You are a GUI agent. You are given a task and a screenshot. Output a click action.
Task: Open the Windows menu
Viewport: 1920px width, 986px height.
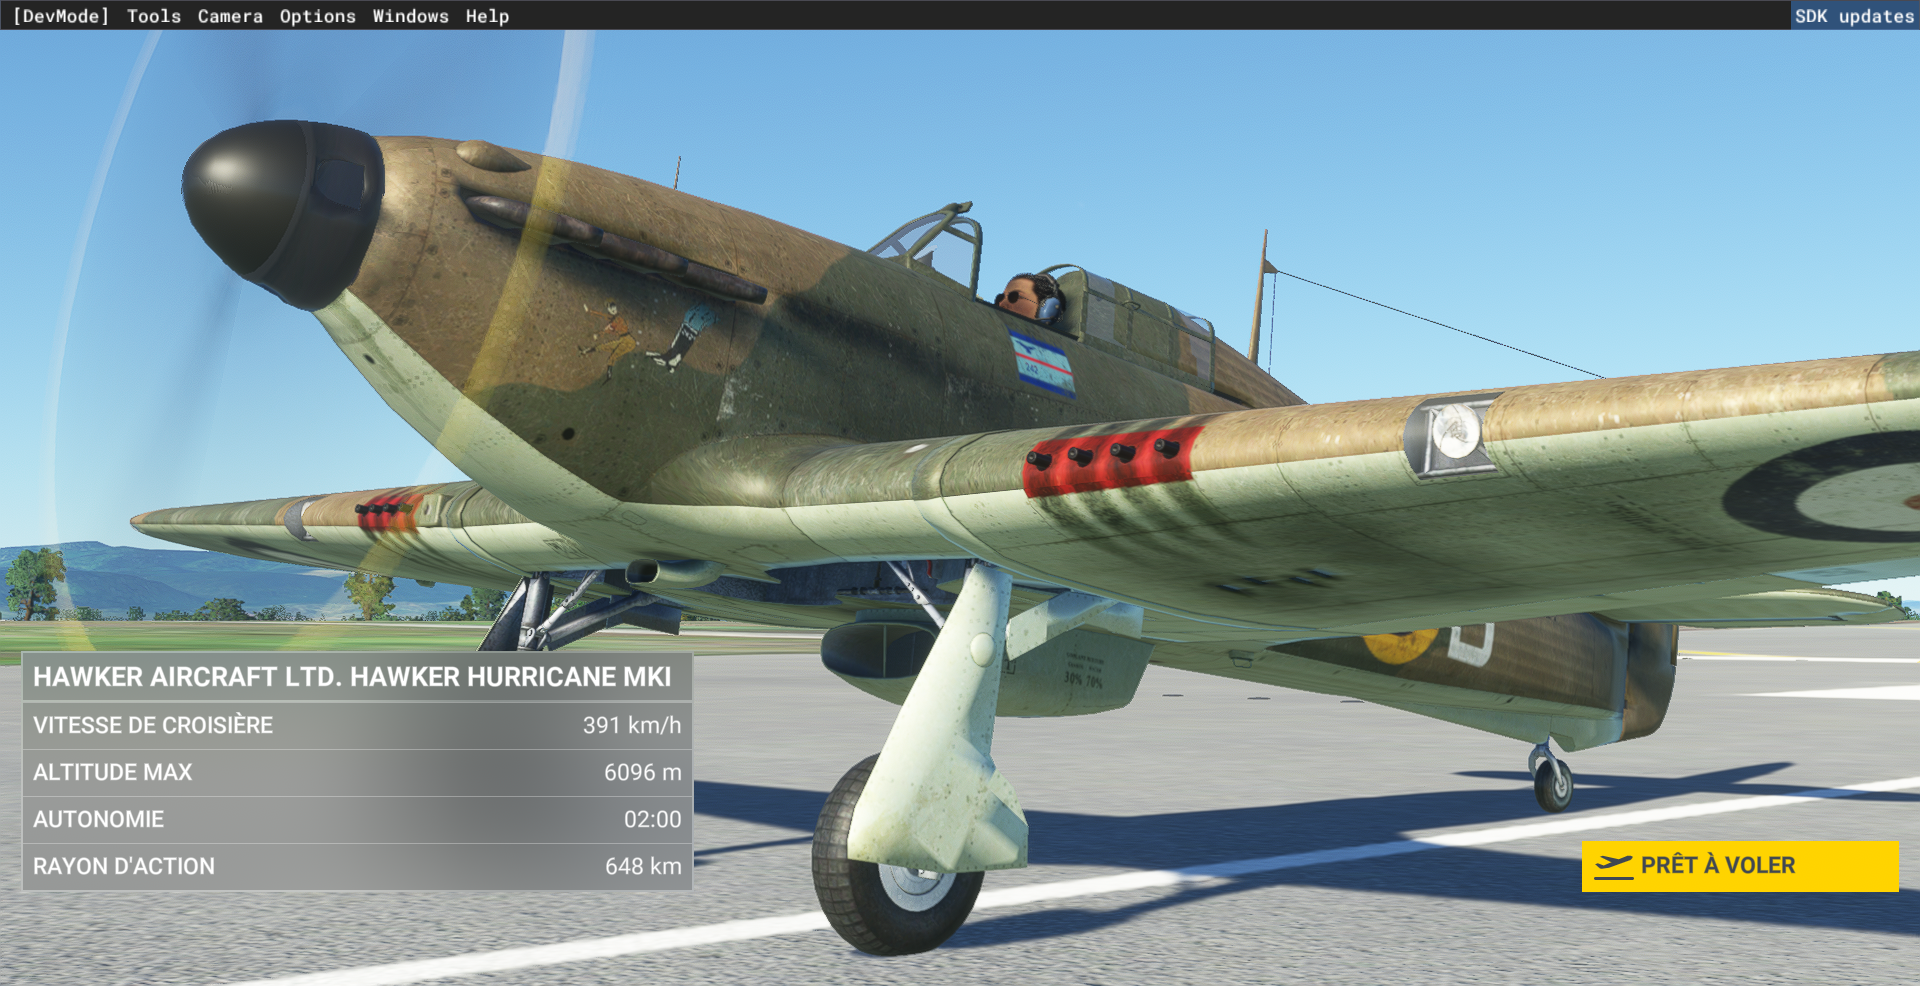click(x=410, y=16)
